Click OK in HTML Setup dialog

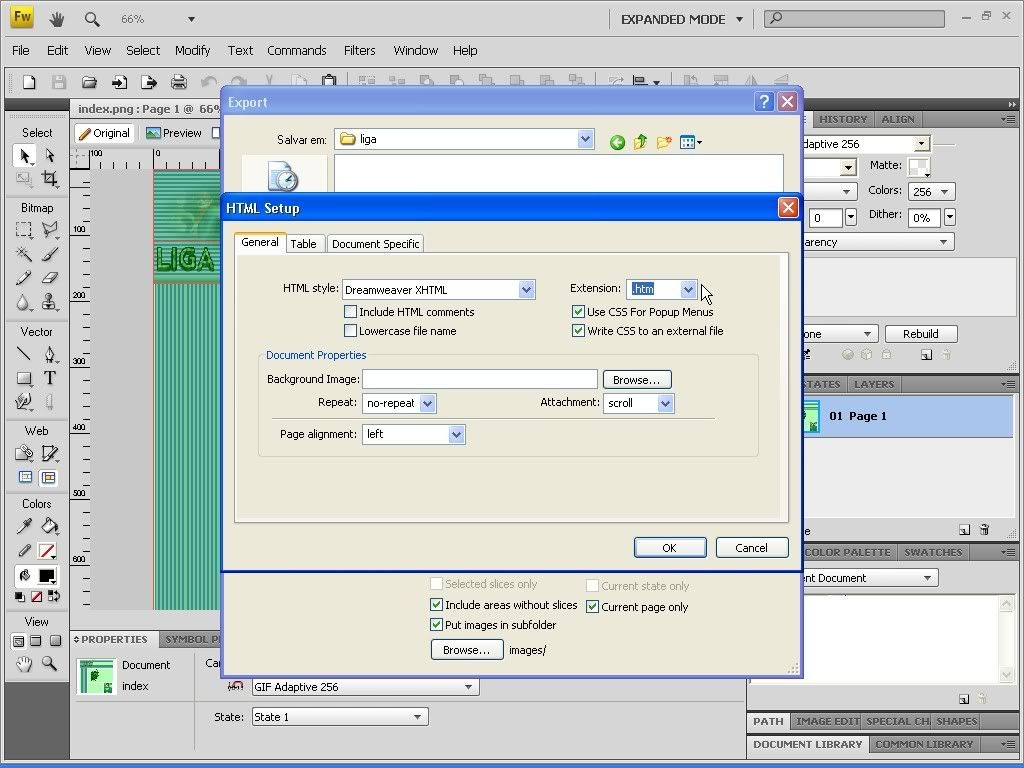(x=670, y=548)
